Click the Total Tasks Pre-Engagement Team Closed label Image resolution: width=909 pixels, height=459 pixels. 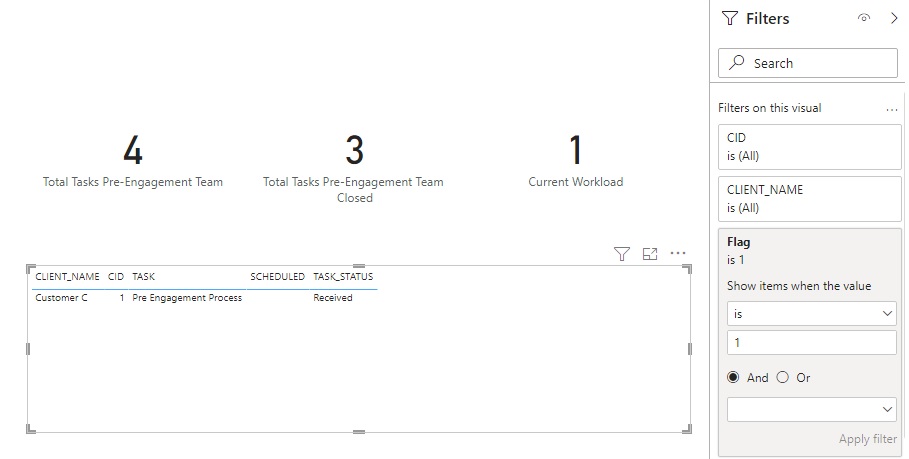click(354, 190)
